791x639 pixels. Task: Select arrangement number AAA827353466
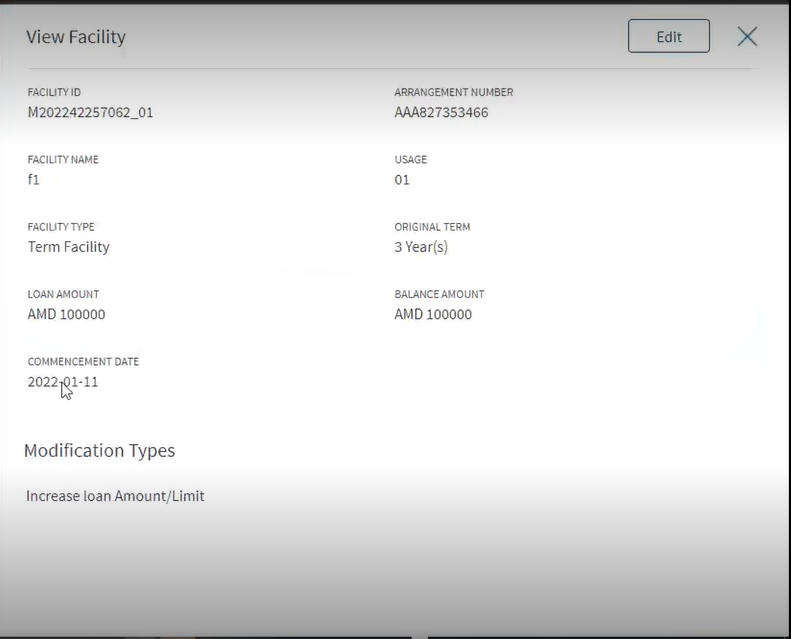pyautogui.click(x=441, y=112)
